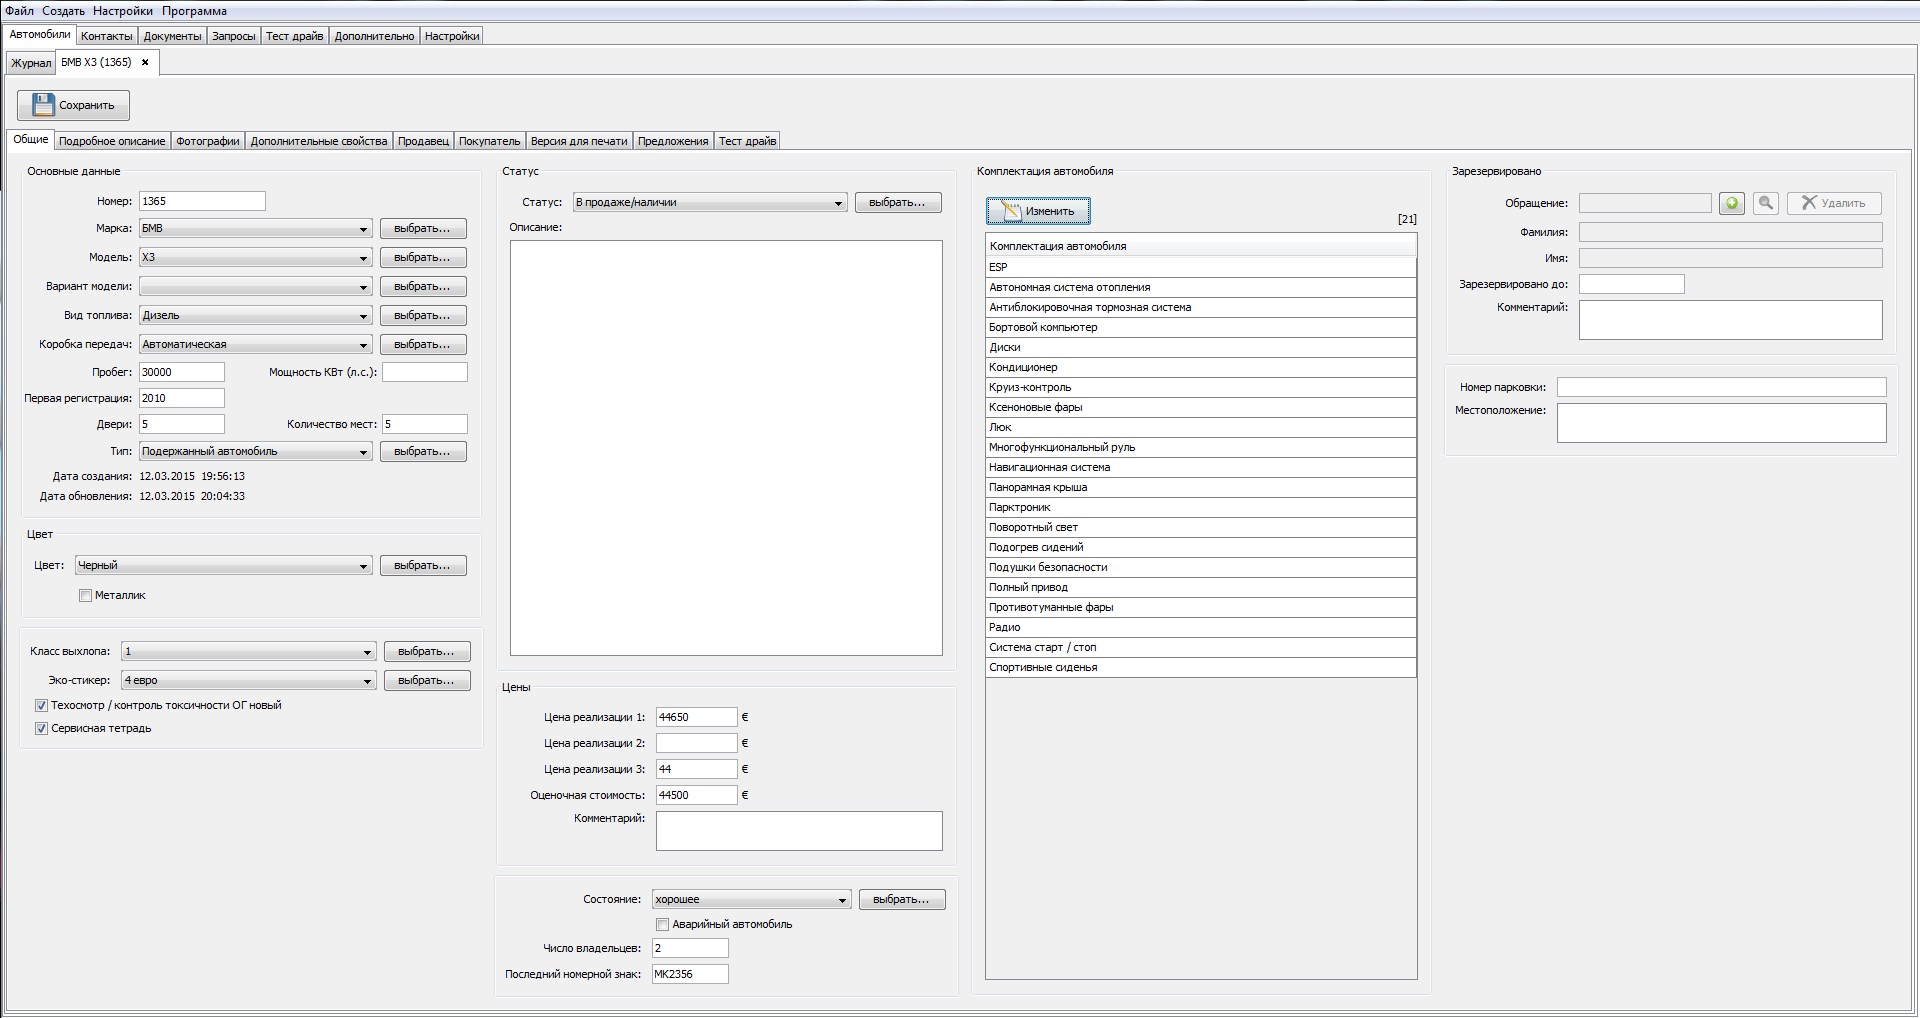Toggle the Металлик checkbox
Screen dimensions: 1920x1018
[86, 596]
